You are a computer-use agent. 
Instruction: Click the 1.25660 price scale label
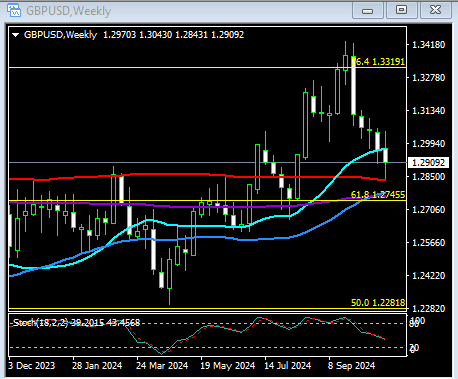429,243
